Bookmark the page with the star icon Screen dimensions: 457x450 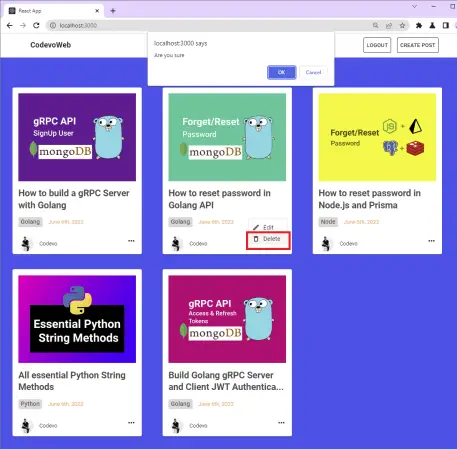click(402, 25)
